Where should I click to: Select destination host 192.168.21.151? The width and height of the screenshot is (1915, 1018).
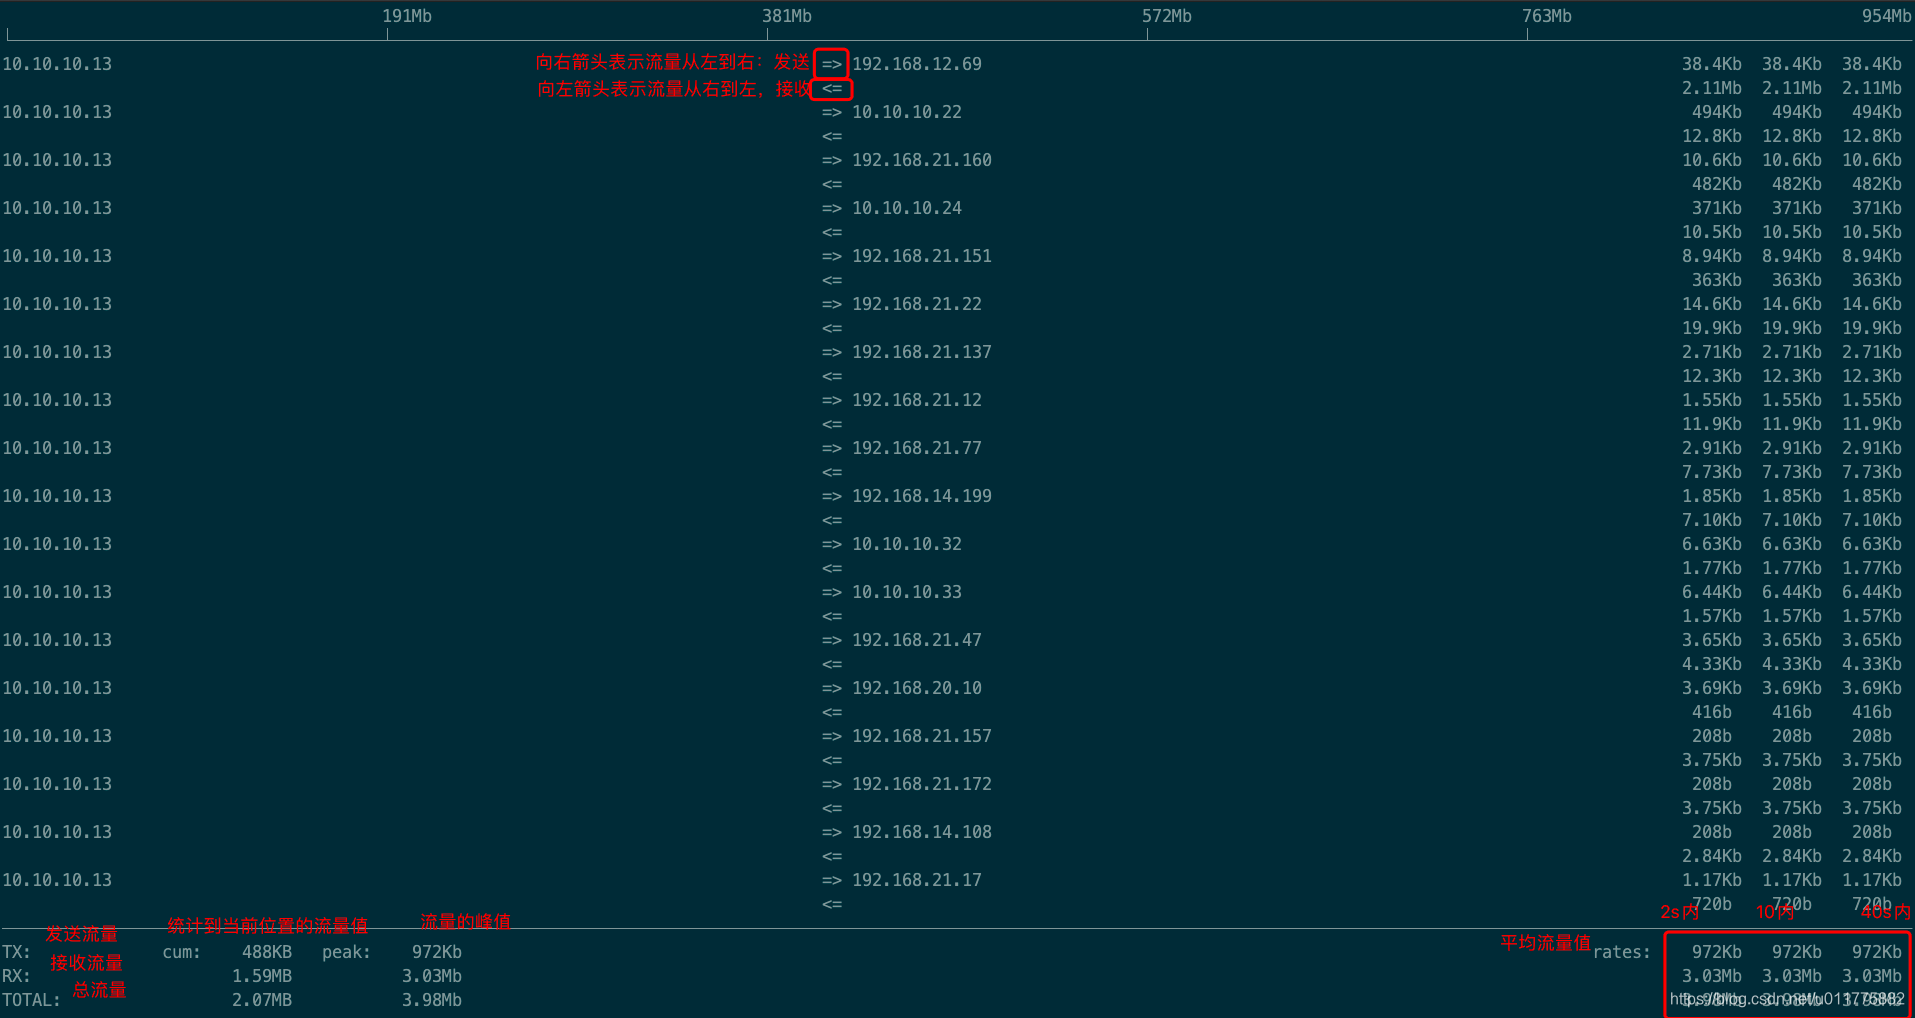[x=922, y=256]
